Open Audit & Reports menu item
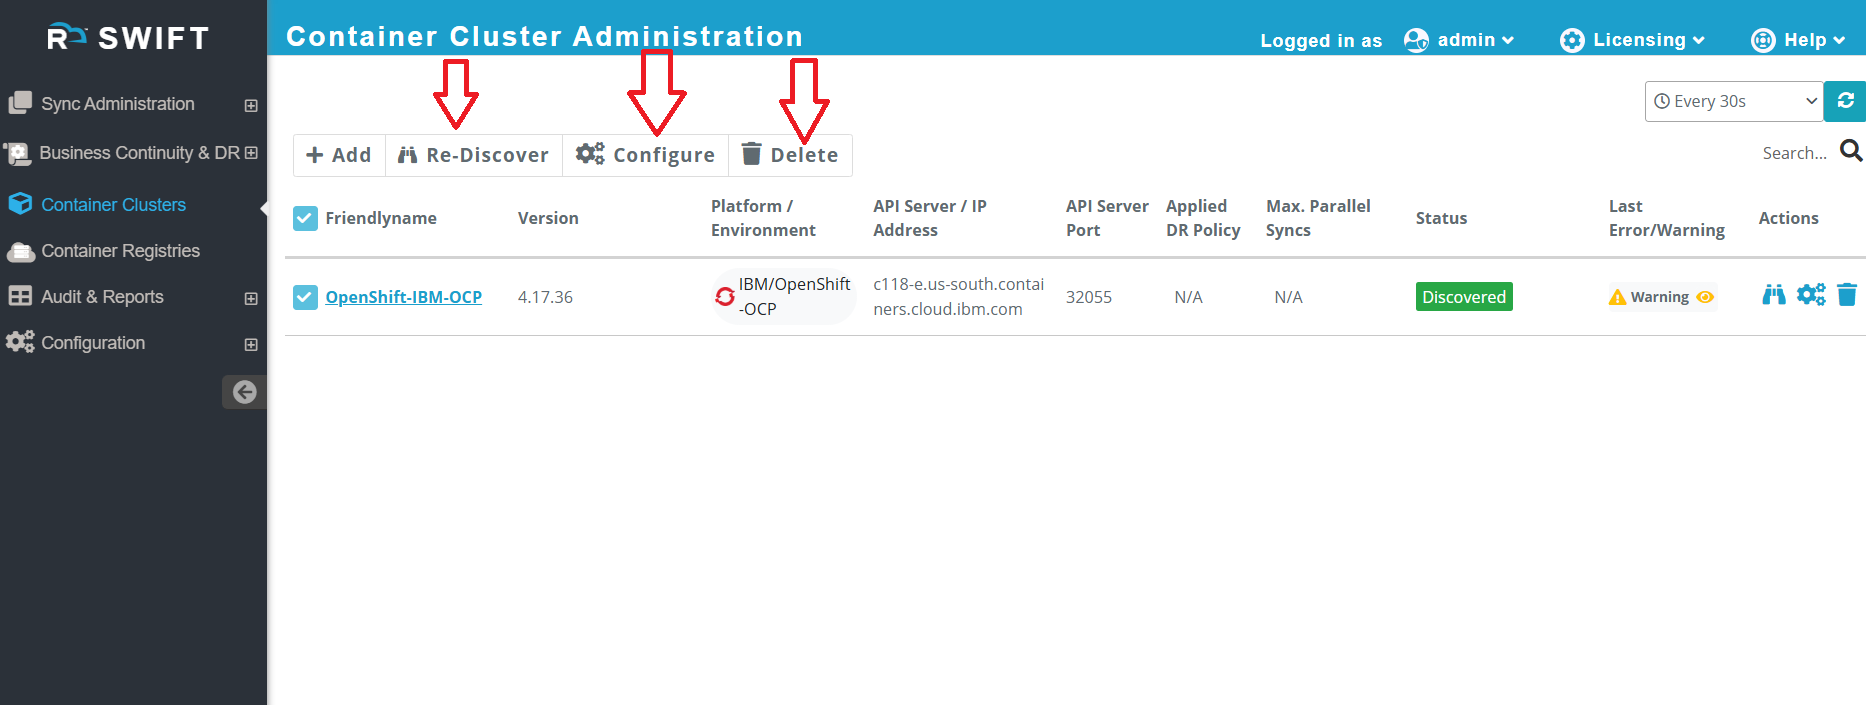The height and width of the screenshot is (705, 1866). [102, 297]
